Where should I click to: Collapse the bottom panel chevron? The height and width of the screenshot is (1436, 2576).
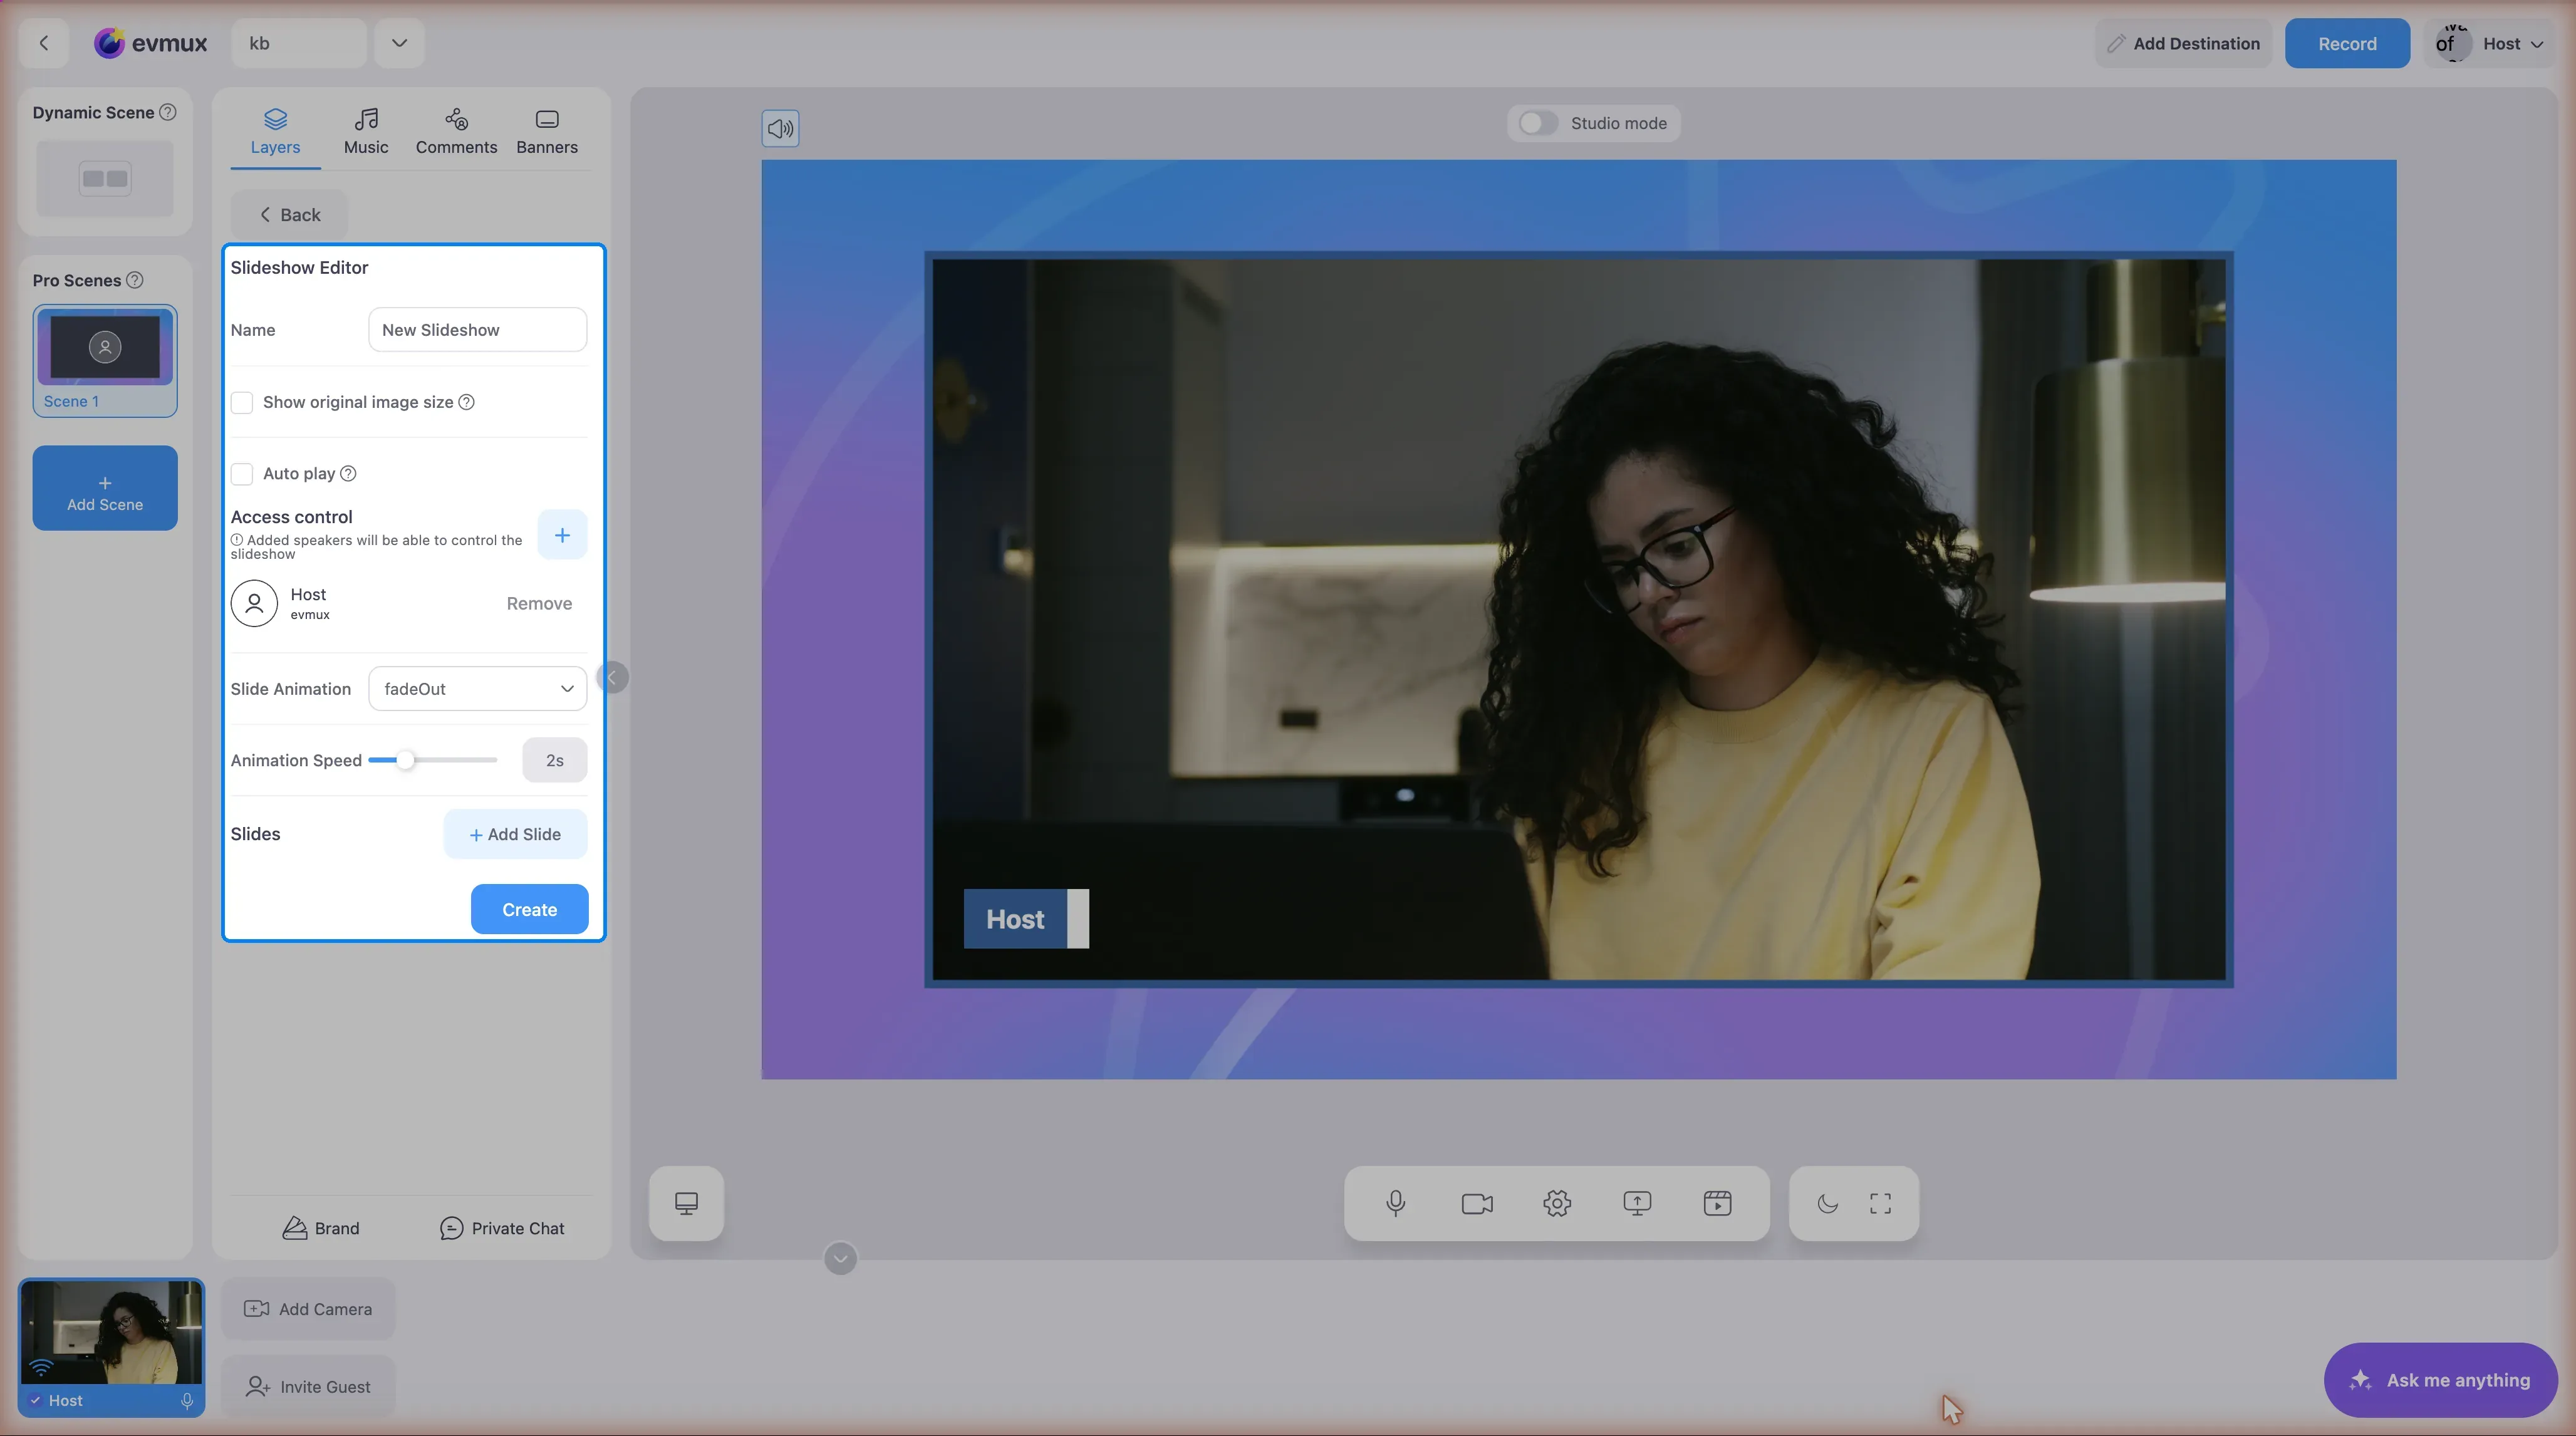(x=840, y=1258)
